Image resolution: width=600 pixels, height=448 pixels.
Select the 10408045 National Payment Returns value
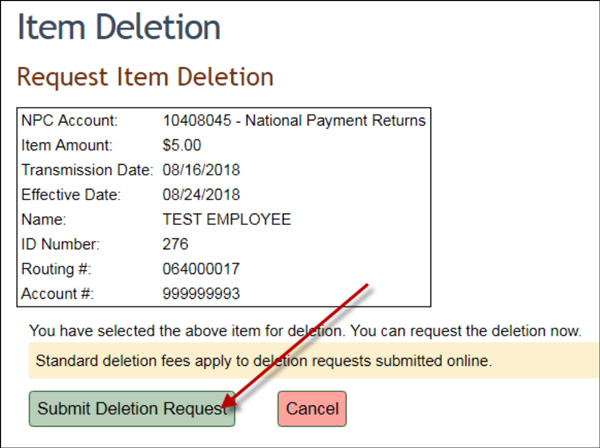[294, 121]
